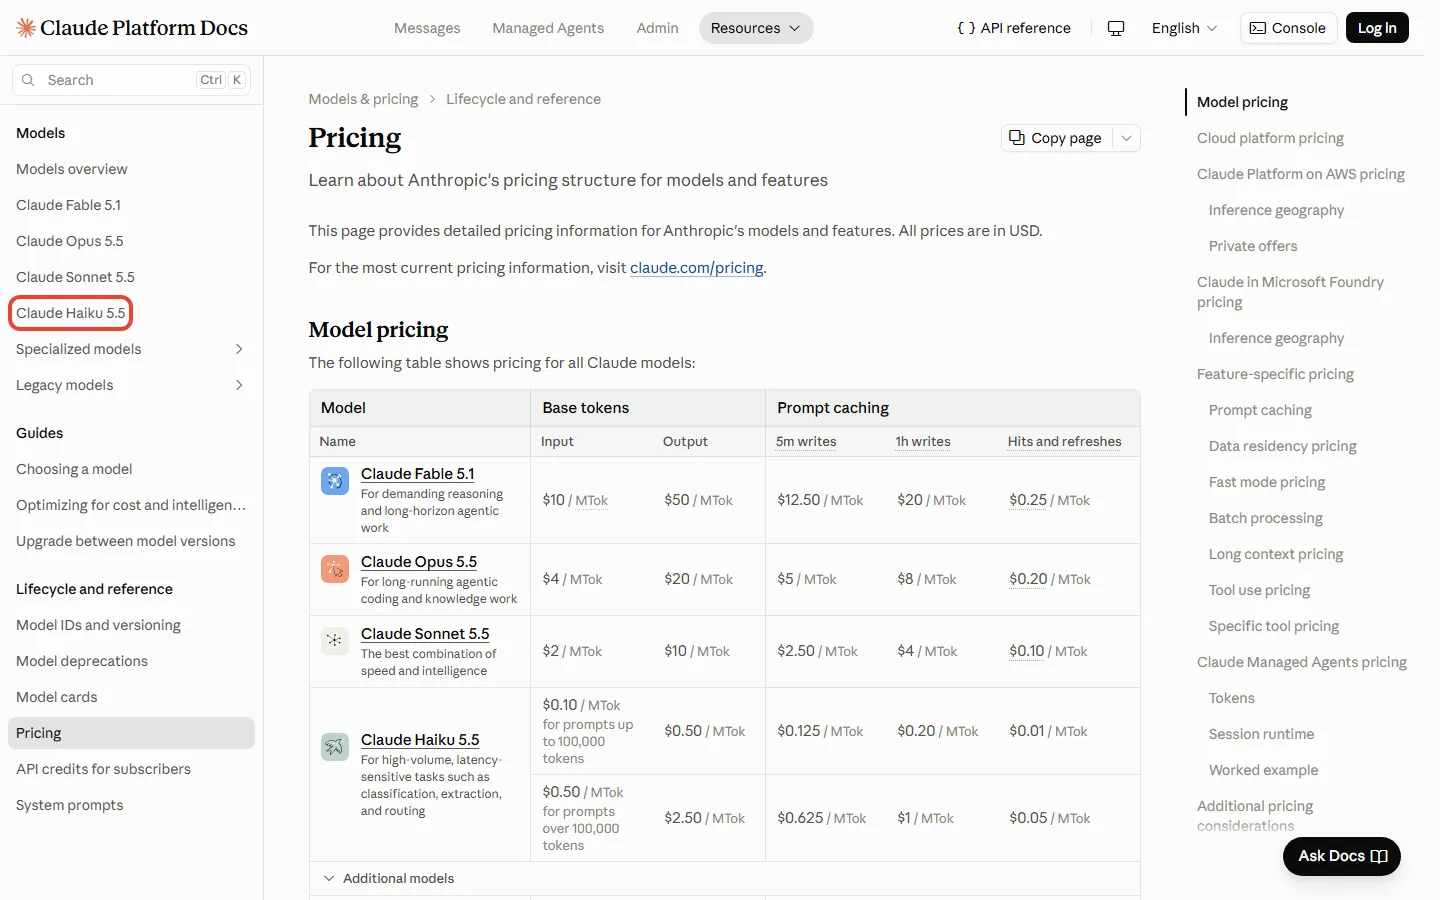Focus the Search input field
This screenshot has width=1440, height=900.
coord(131,80)
